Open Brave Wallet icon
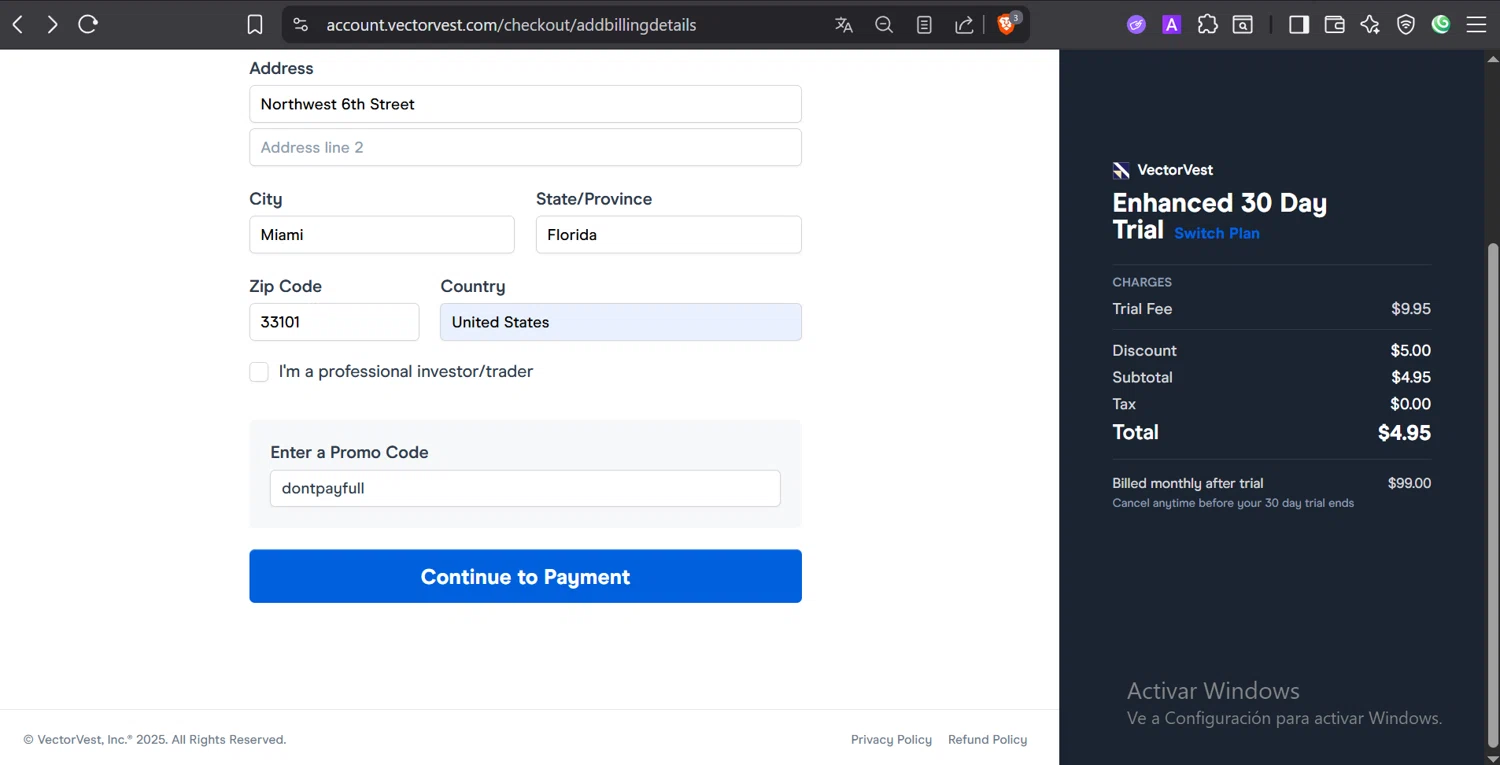The width and height of the screenshot is (1500, 765). click(x=1334, y=25)
